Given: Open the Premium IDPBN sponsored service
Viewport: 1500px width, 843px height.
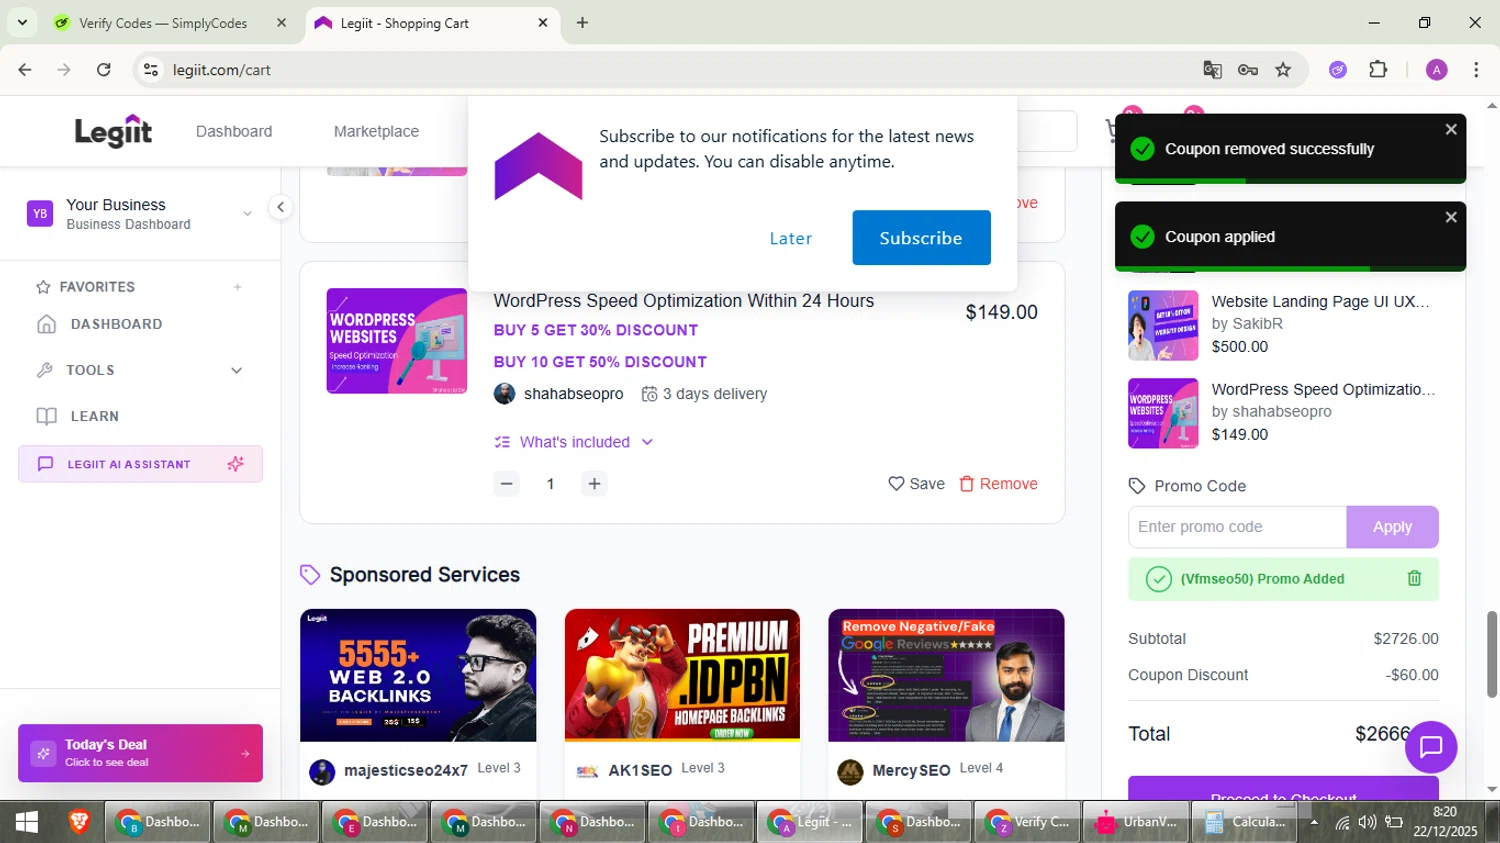Looking at the screenshot, I should tap(682, 675).
